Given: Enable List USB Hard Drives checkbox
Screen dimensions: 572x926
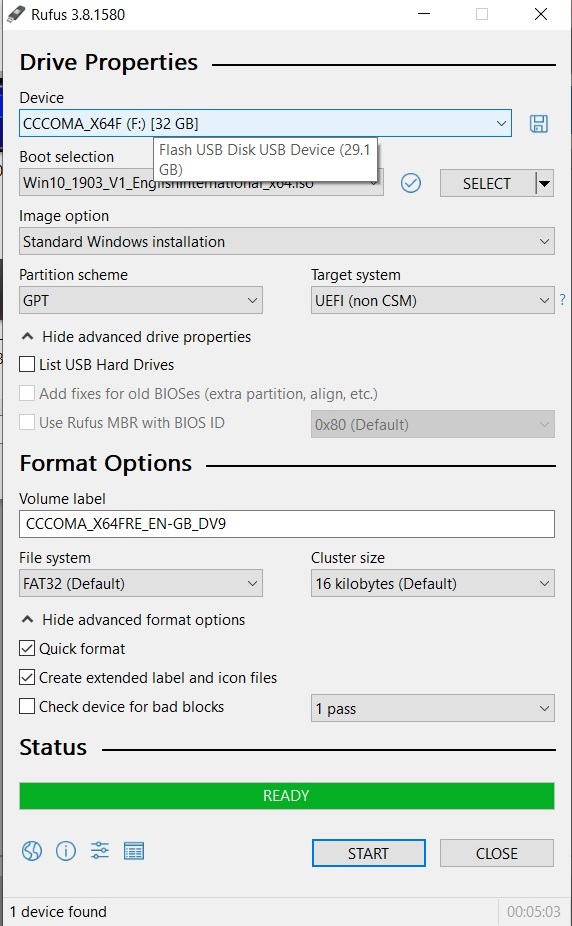Looking at the screenshot, I should pos(27,364).
